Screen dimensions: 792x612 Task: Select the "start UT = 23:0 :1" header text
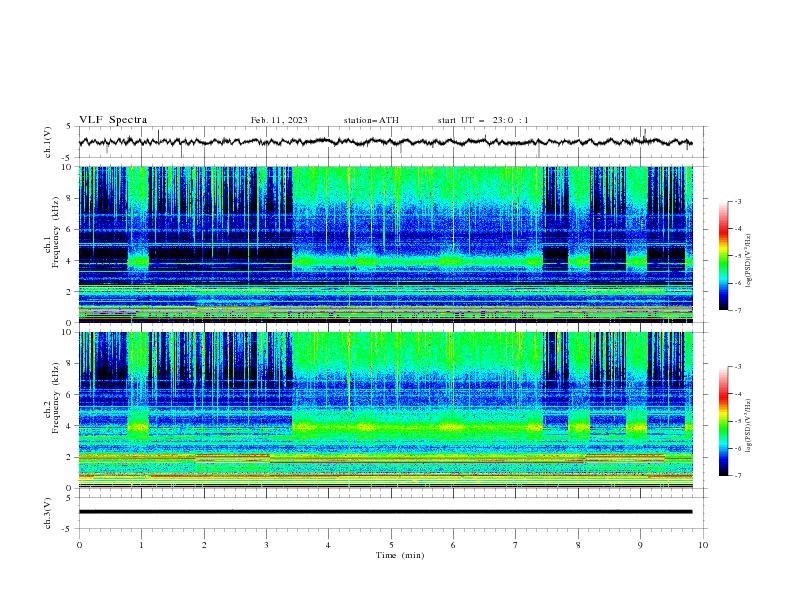point(483,120)
